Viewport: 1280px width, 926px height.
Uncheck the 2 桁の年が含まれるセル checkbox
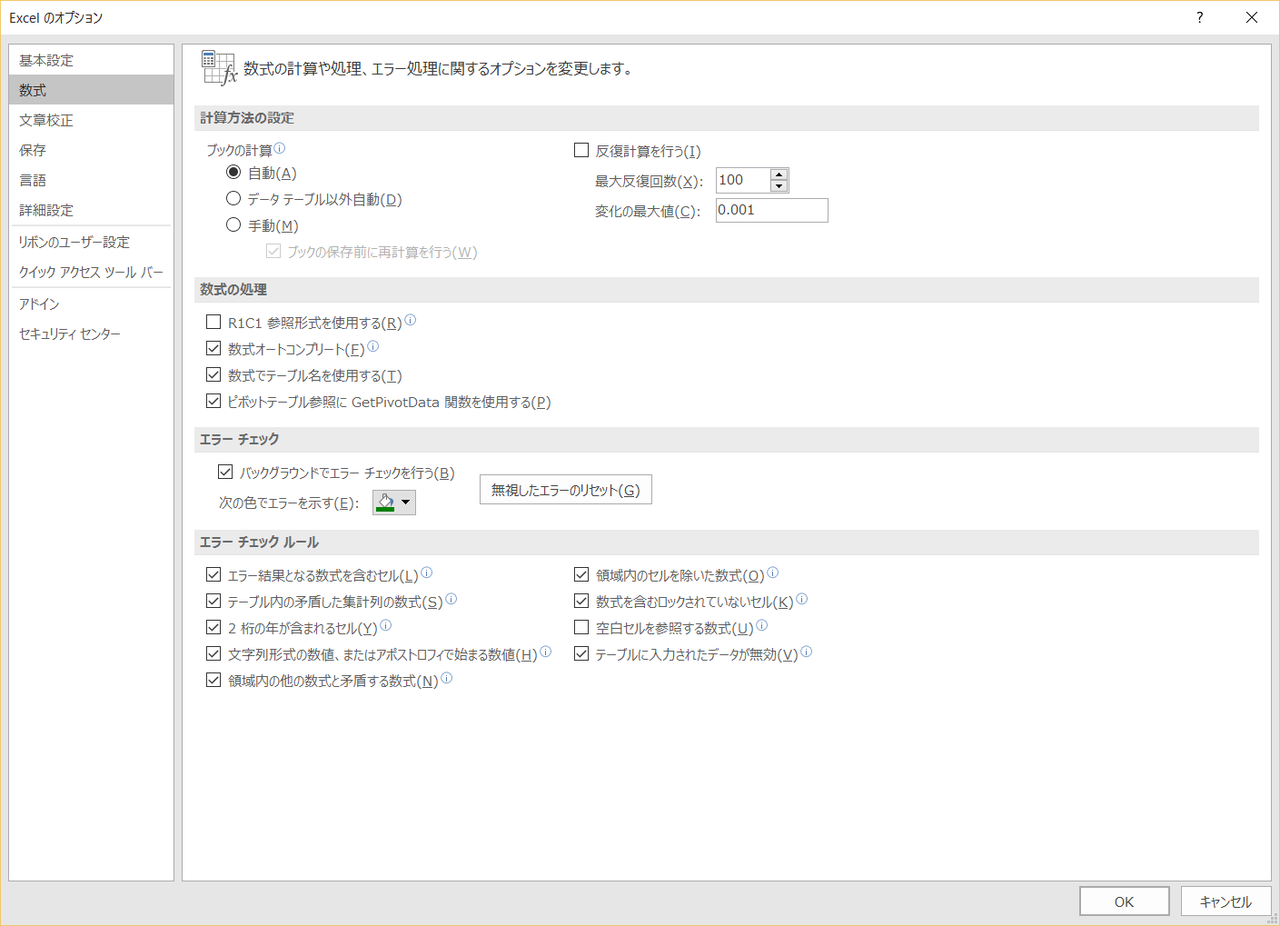[212, 628]
